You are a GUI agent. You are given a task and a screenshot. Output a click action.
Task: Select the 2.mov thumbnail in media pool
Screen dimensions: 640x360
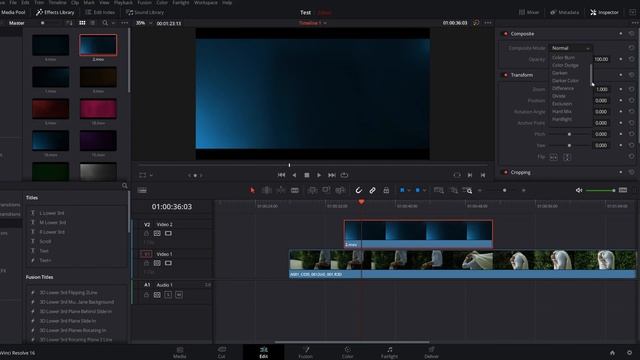tap(98, 45)
